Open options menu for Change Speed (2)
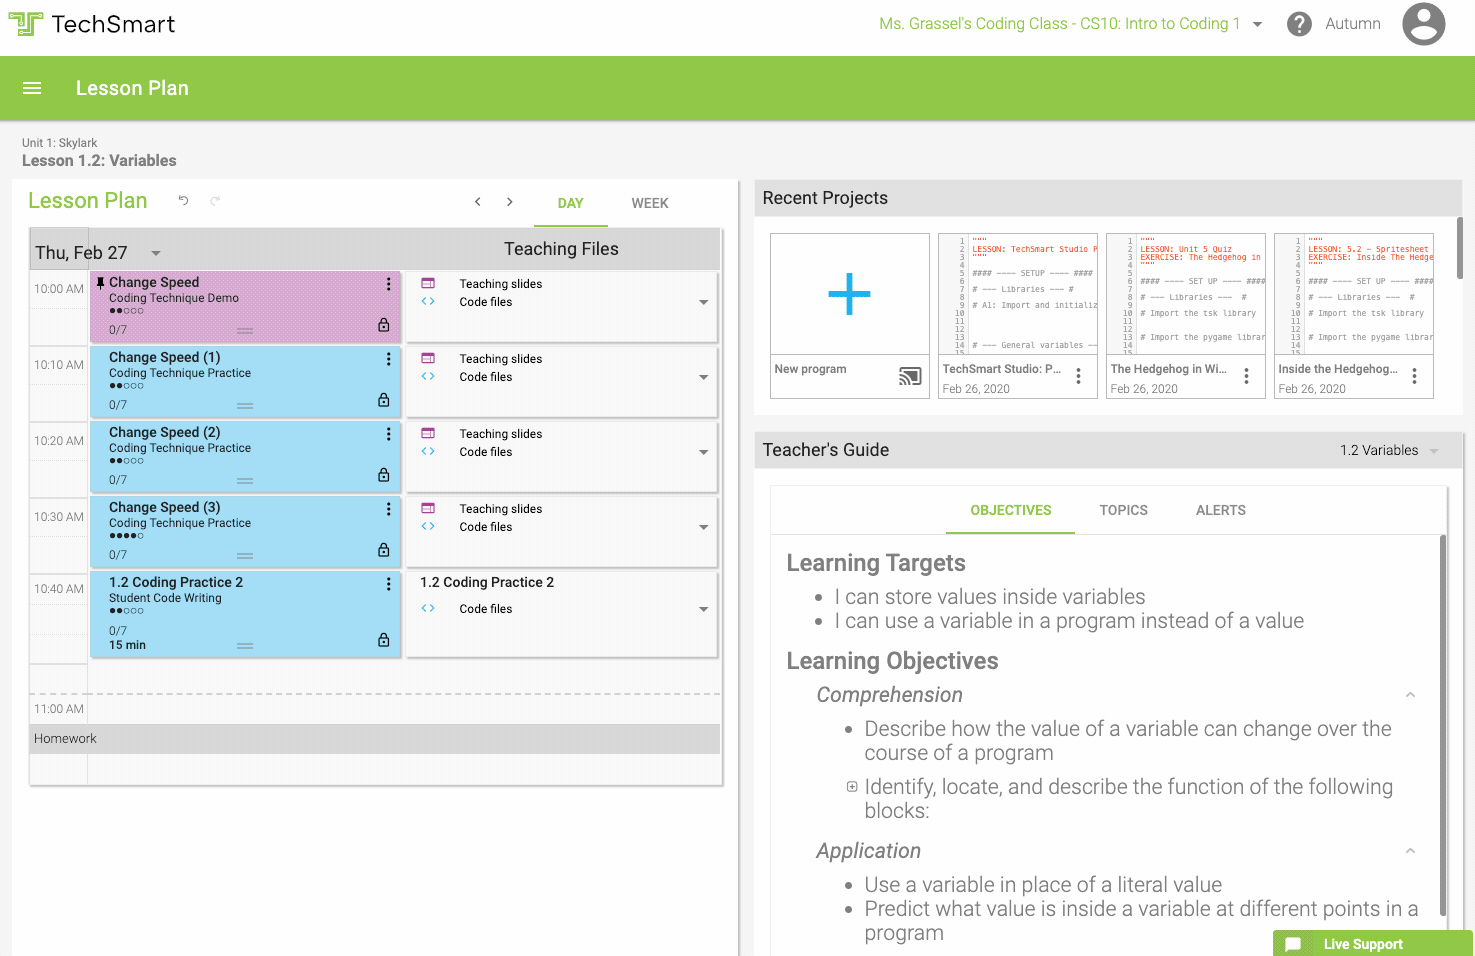This screenshot has height=956, width=1475. point(389,434)
